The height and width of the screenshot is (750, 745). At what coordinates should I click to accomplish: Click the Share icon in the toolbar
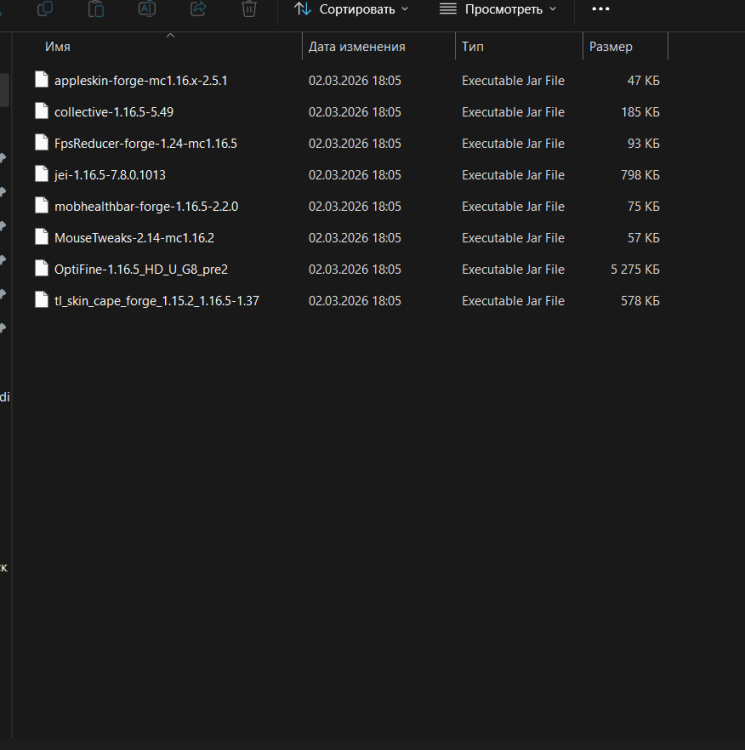pos(198,9)
